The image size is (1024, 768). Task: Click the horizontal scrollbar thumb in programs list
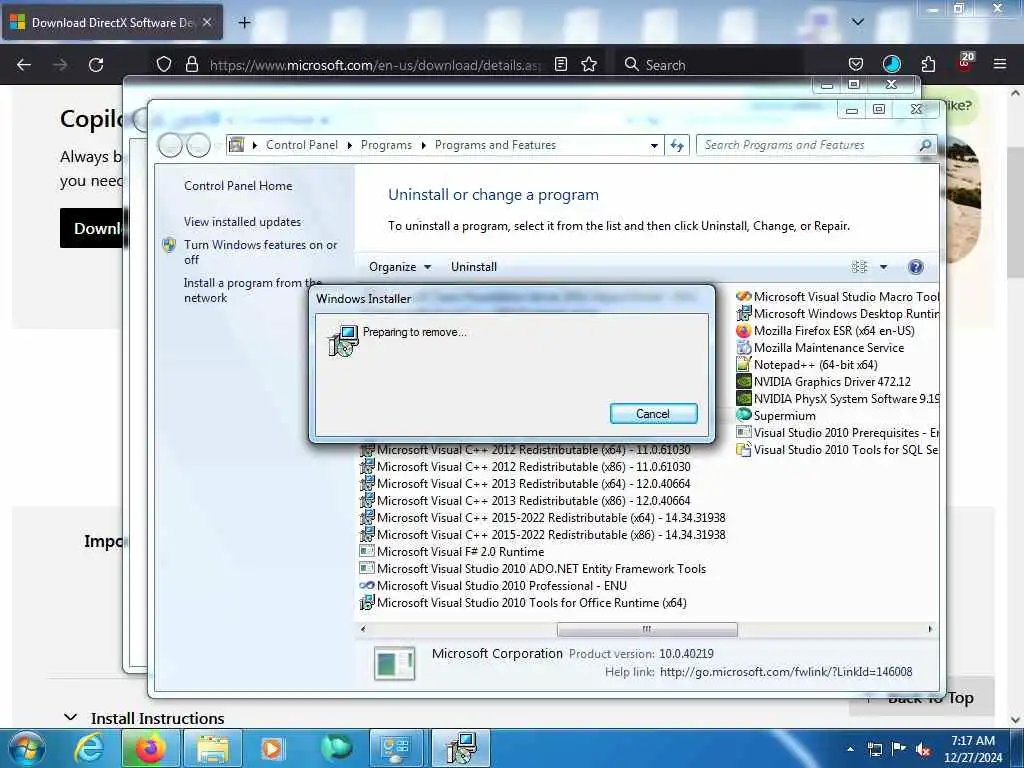pyautogui.click(x=647, y=629)
